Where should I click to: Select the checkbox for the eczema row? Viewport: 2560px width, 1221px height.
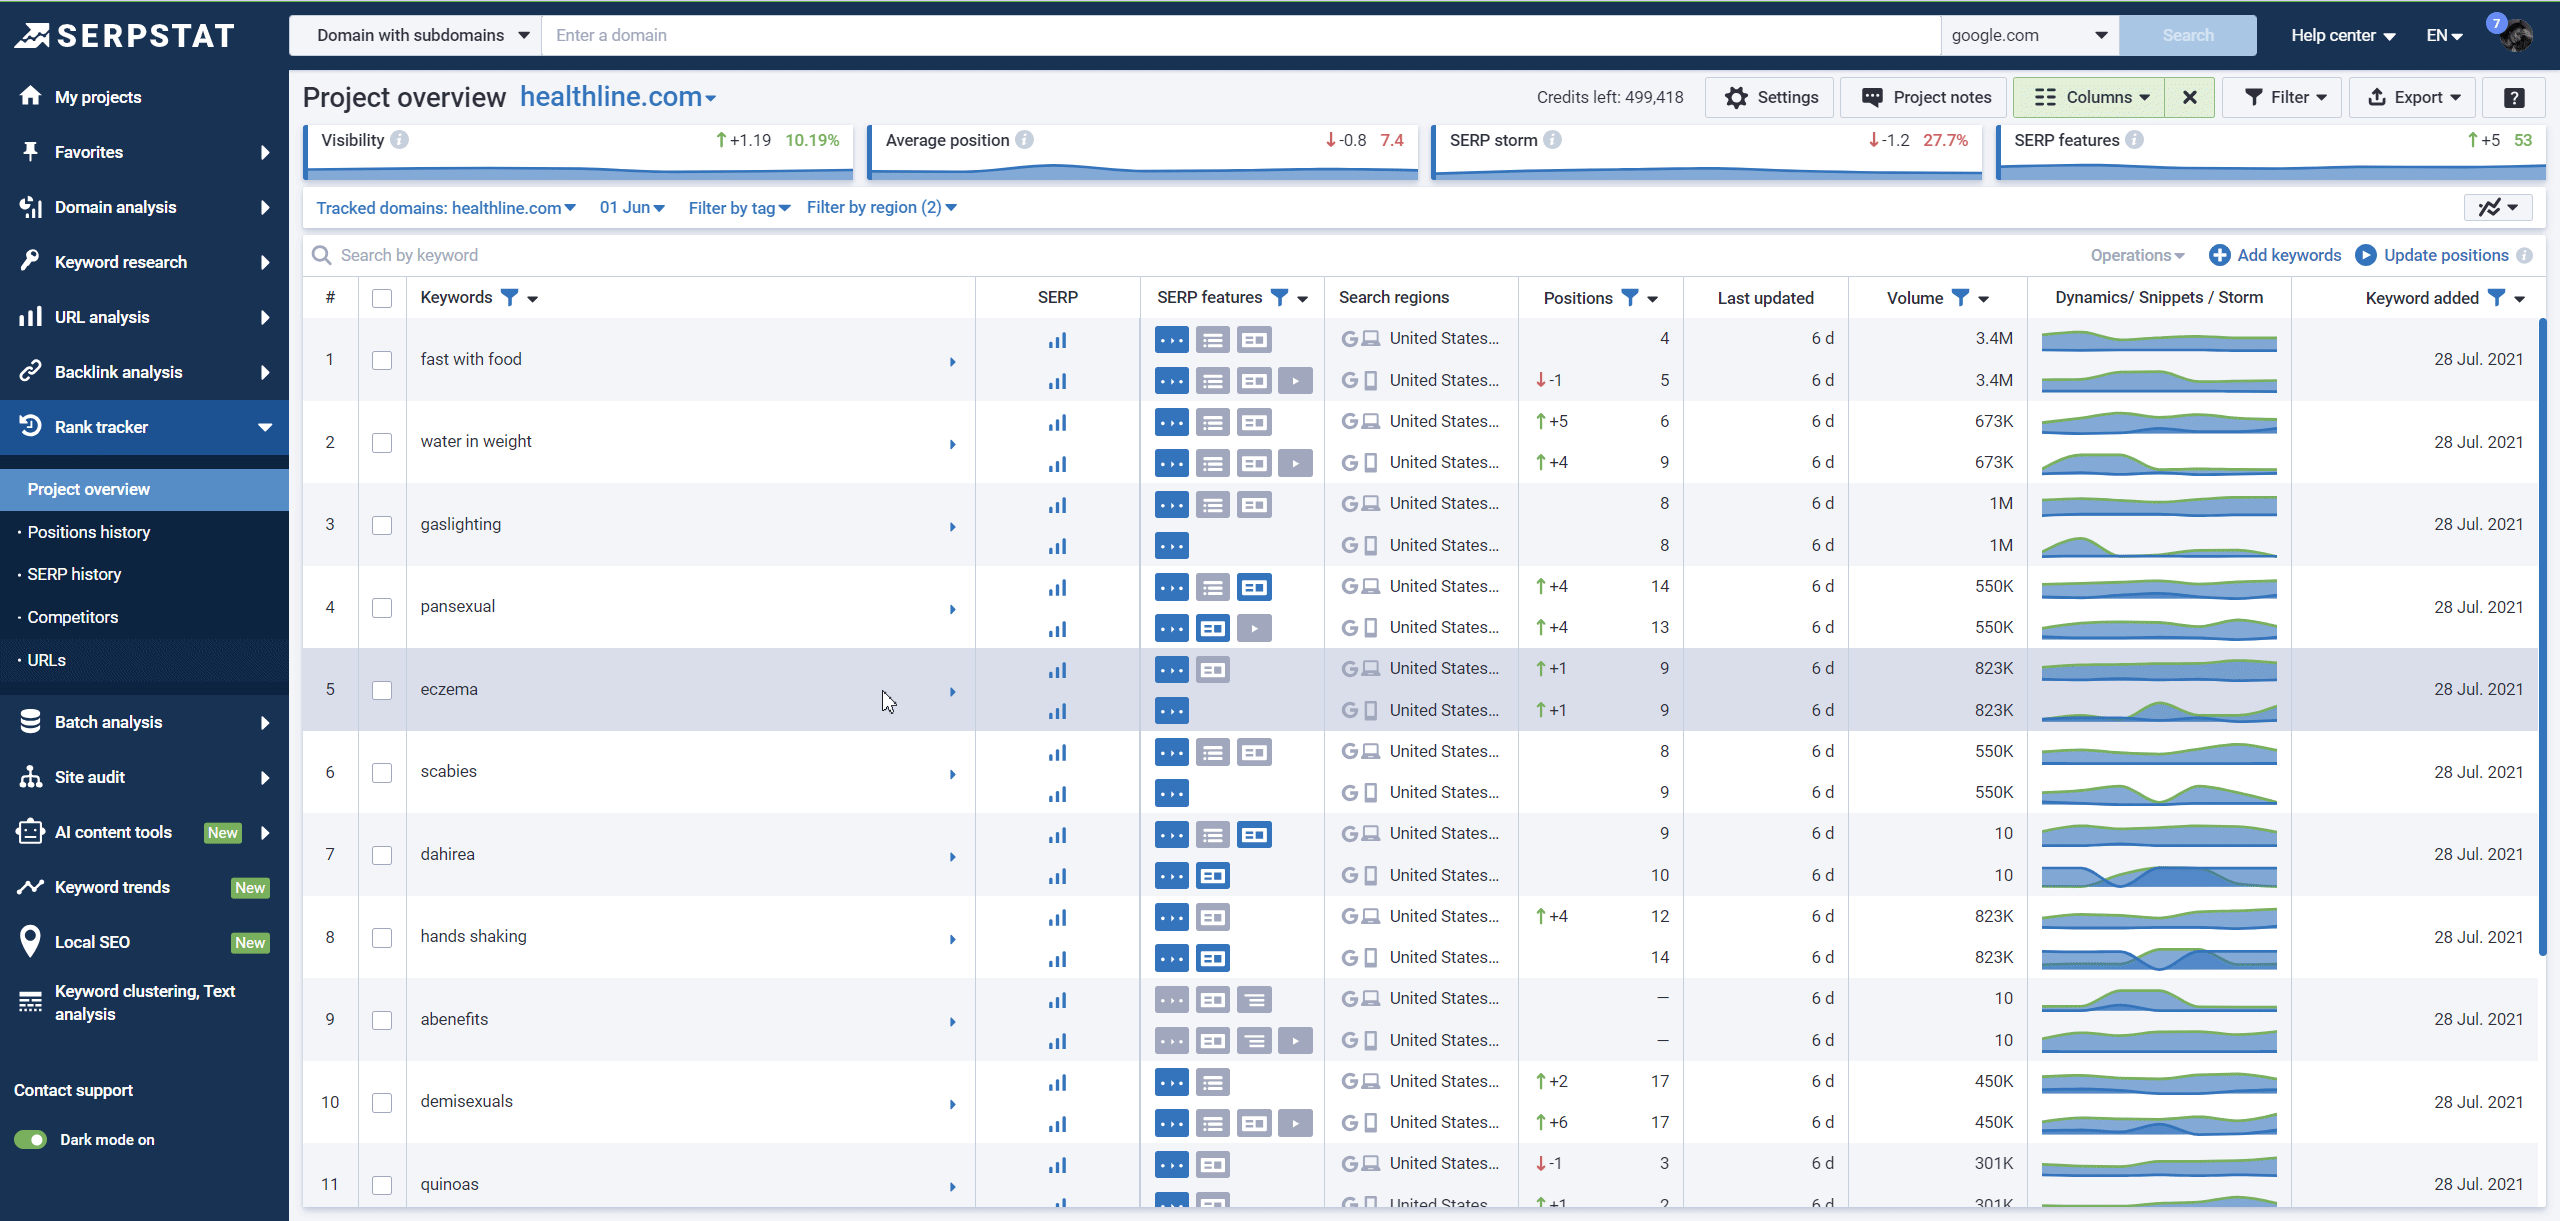381,689
